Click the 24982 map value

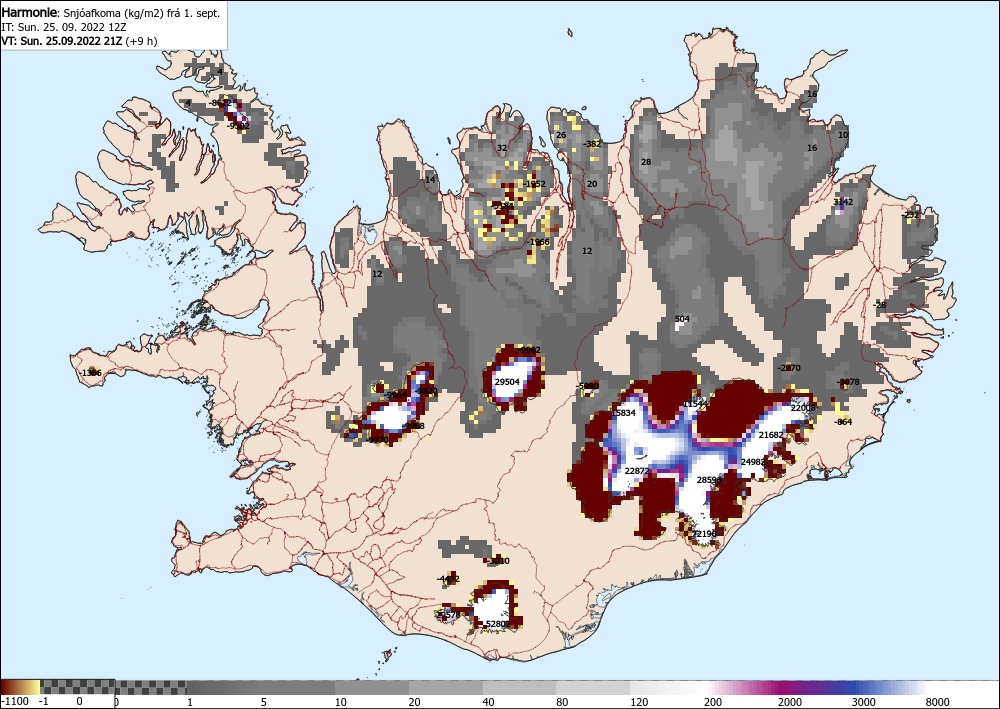753,462
